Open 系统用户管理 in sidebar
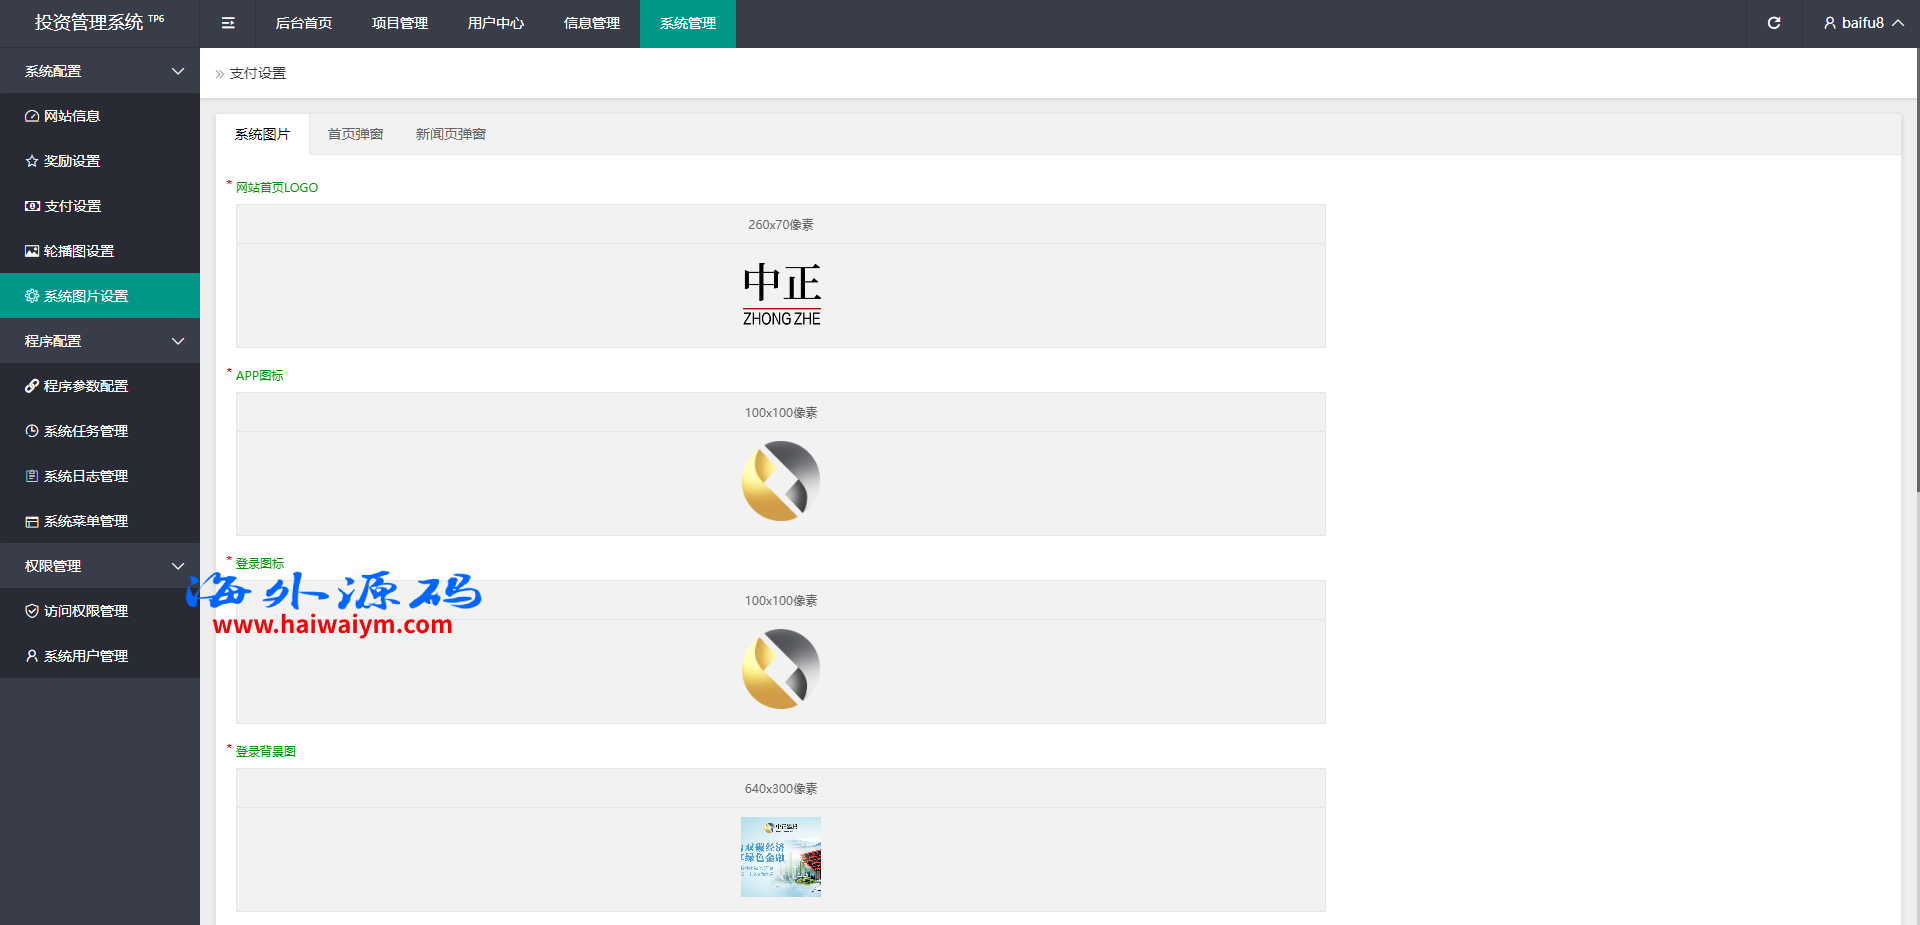The image size is (1920, 925). (85, 656)
